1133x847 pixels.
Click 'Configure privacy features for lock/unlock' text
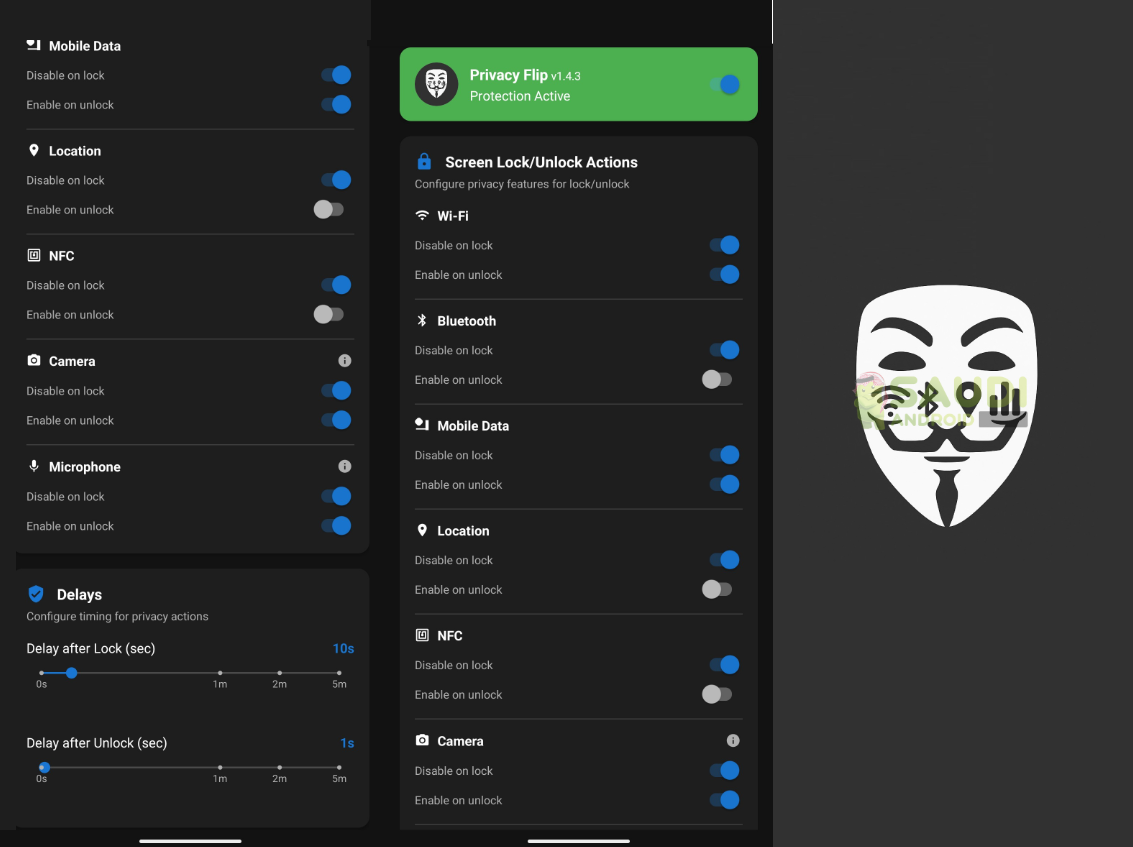pyautogui.click(x=522, y=184)
